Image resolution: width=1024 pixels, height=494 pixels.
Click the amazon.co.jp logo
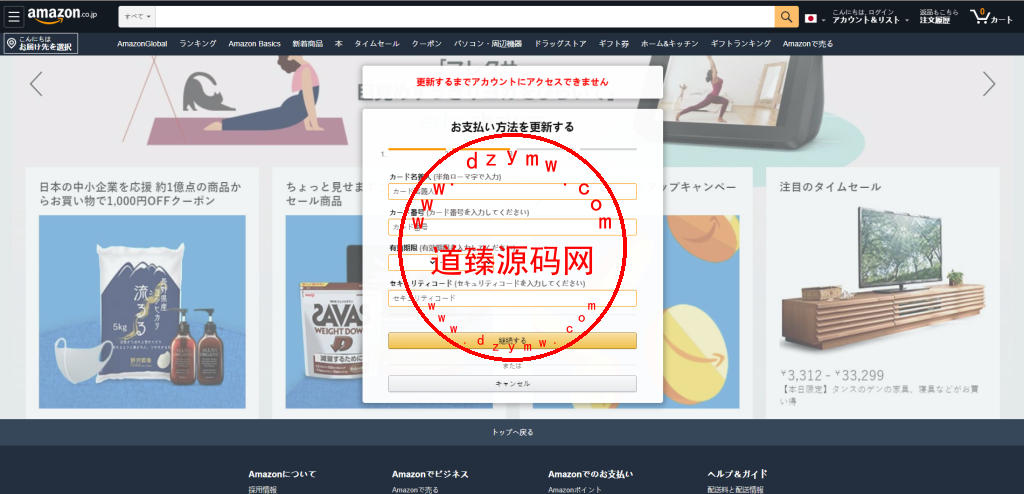[63, 14]
